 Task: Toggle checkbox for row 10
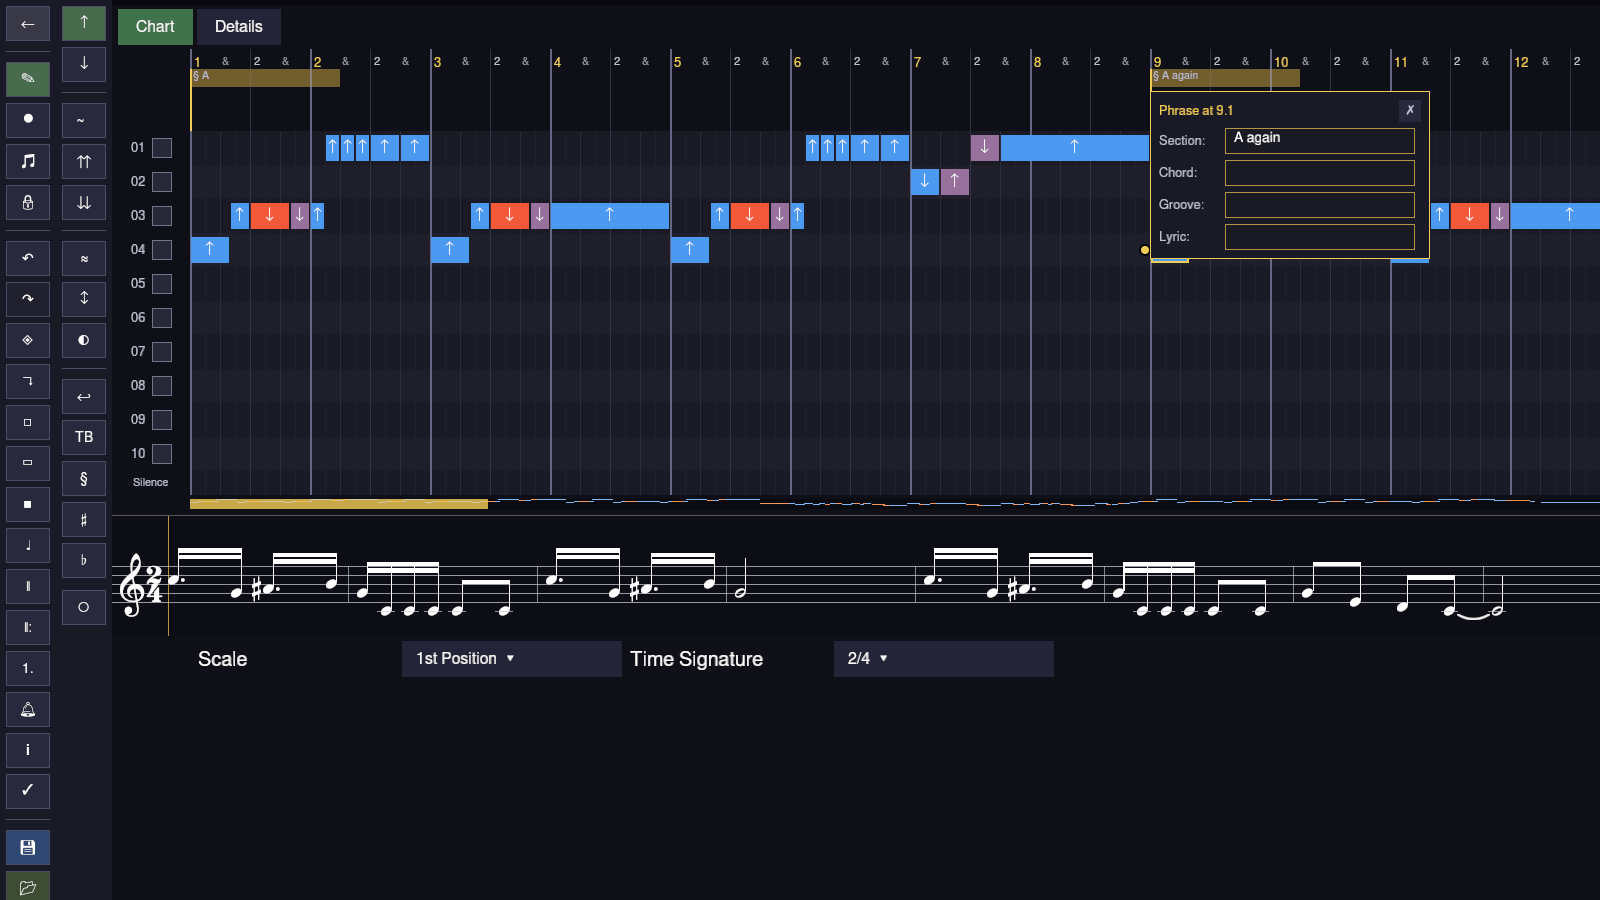[162, 454]
